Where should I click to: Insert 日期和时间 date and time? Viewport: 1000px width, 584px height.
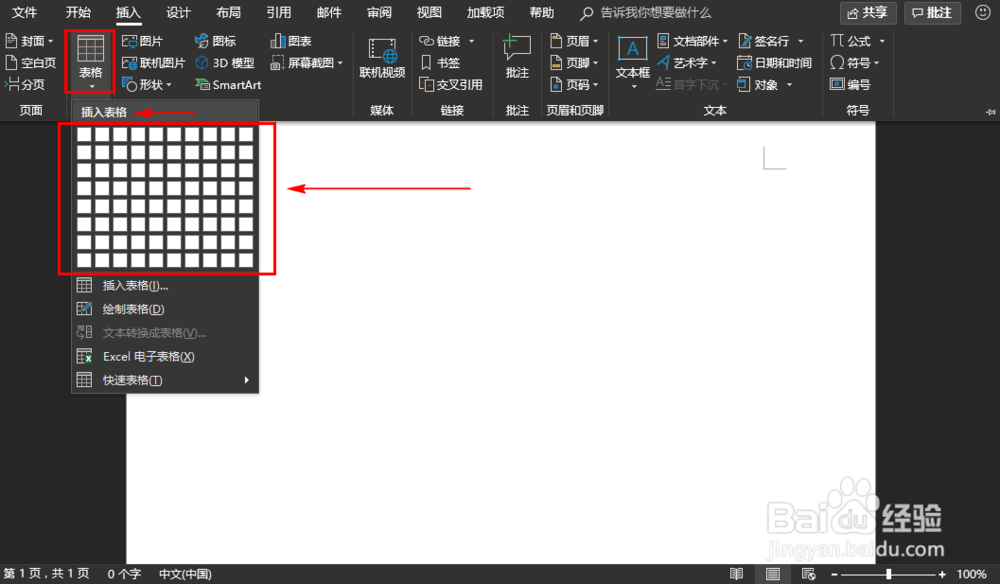pos(774,62)
